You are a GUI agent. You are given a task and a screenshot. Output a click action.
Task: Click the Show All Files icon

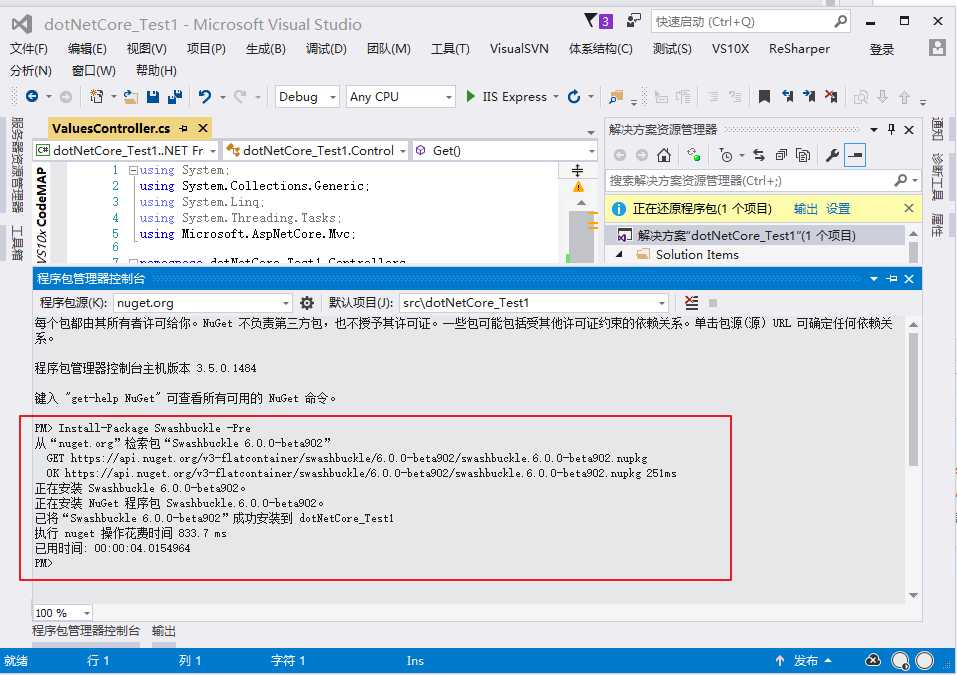[803, 156]
